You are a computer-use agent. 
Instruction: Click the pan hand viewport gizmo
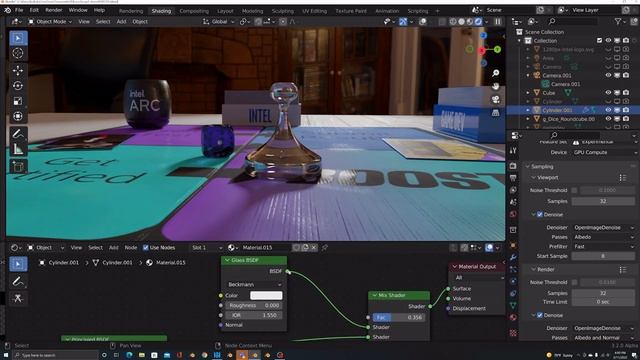[496, 86]
